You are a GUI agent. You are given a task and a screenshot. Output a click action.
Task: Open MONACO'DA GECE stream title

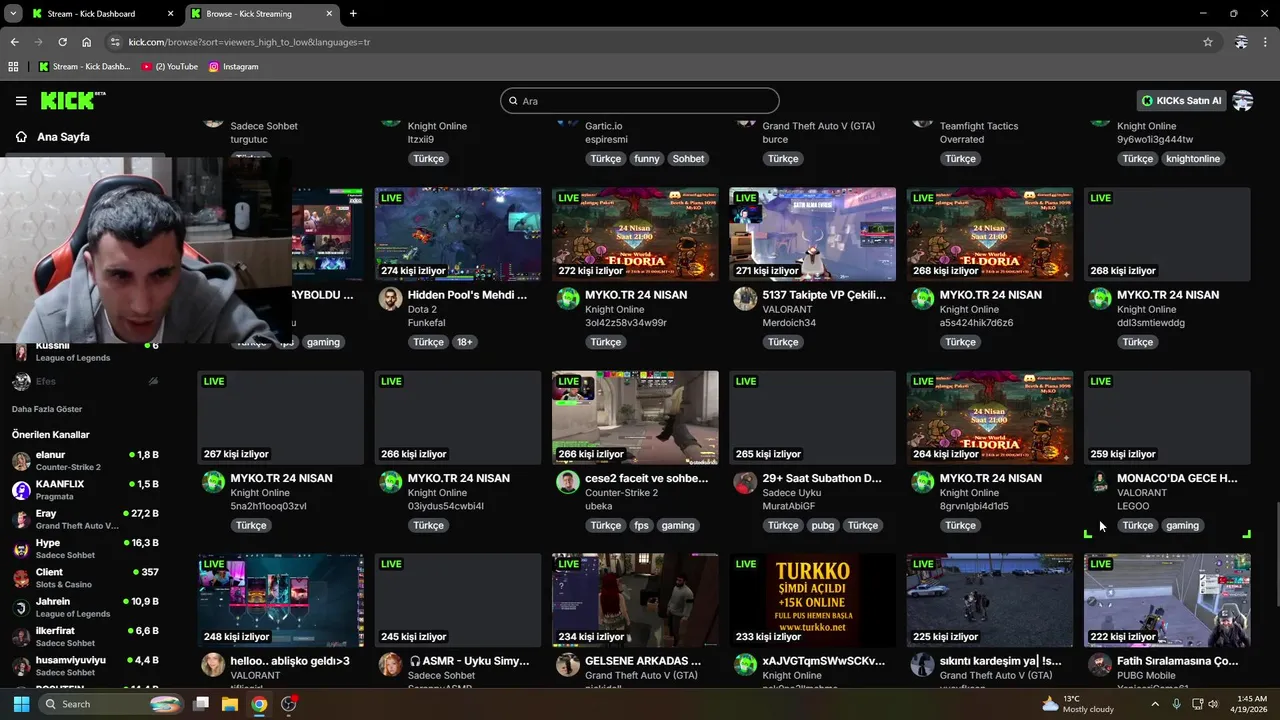point(1177,478)
